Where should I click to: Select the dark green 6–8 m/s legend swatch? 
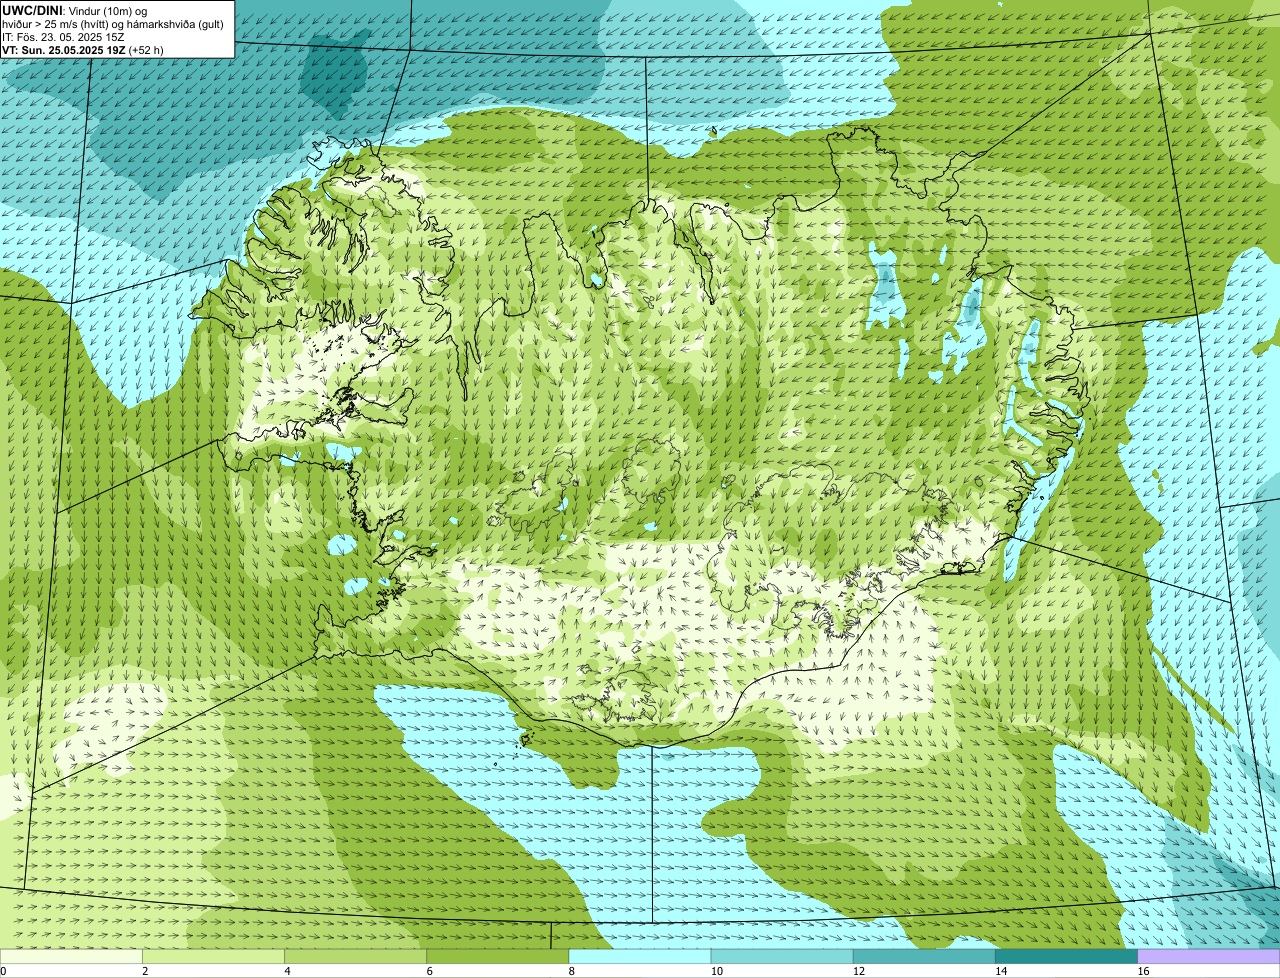pos(497,957)
